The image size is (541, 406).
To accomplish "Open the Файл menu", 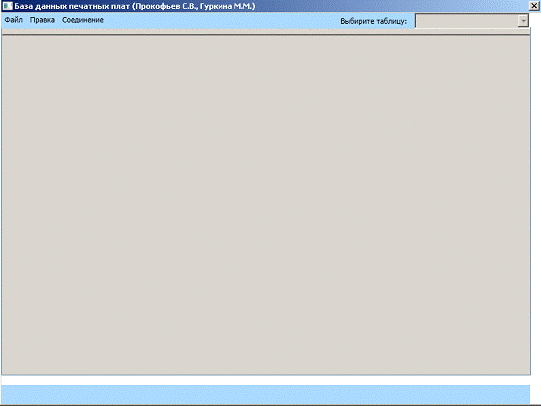I will coord(13,20).
